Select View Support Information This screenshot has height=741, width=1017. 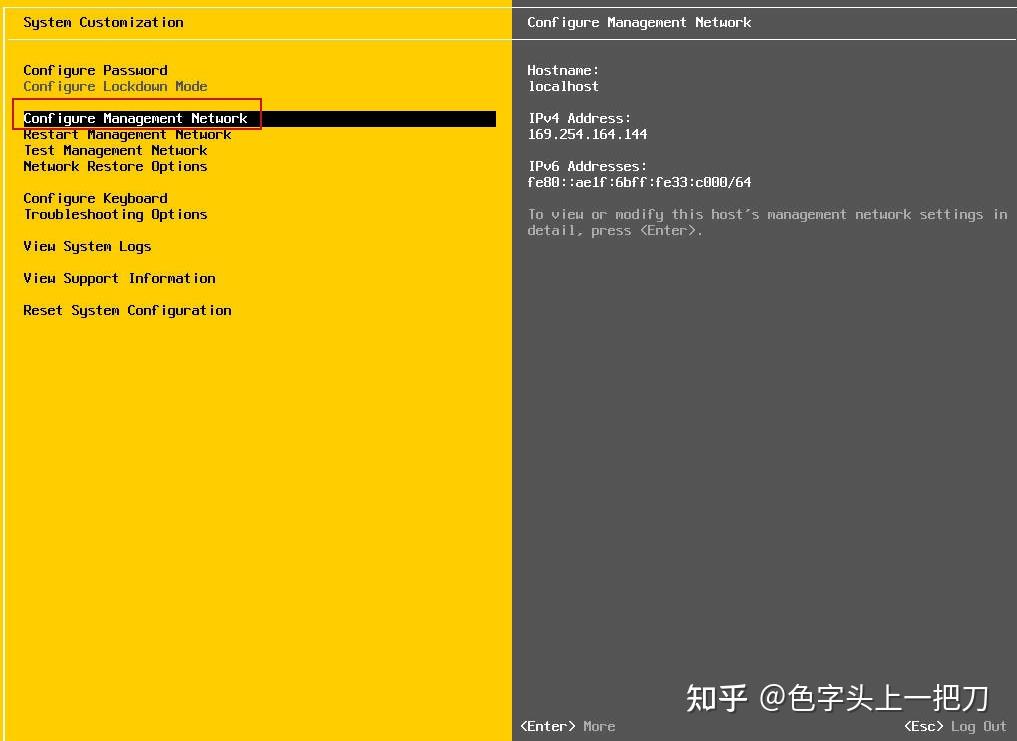(119, 278)
